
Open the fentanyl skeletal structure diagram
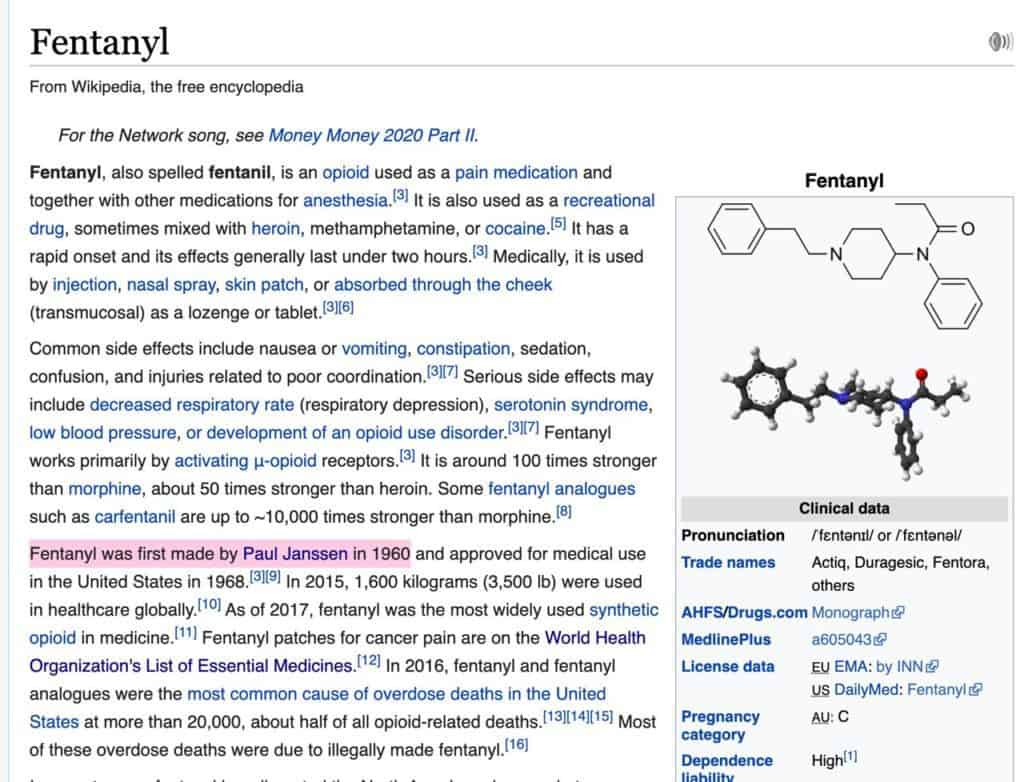(x=843, y=264)
